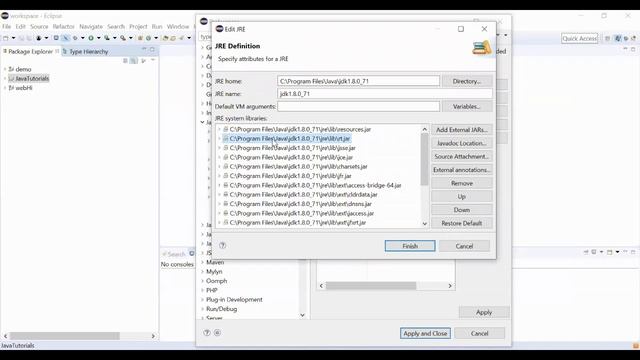
Task: Minimize the Package Explorer view
Action: (x=144, y=49)
